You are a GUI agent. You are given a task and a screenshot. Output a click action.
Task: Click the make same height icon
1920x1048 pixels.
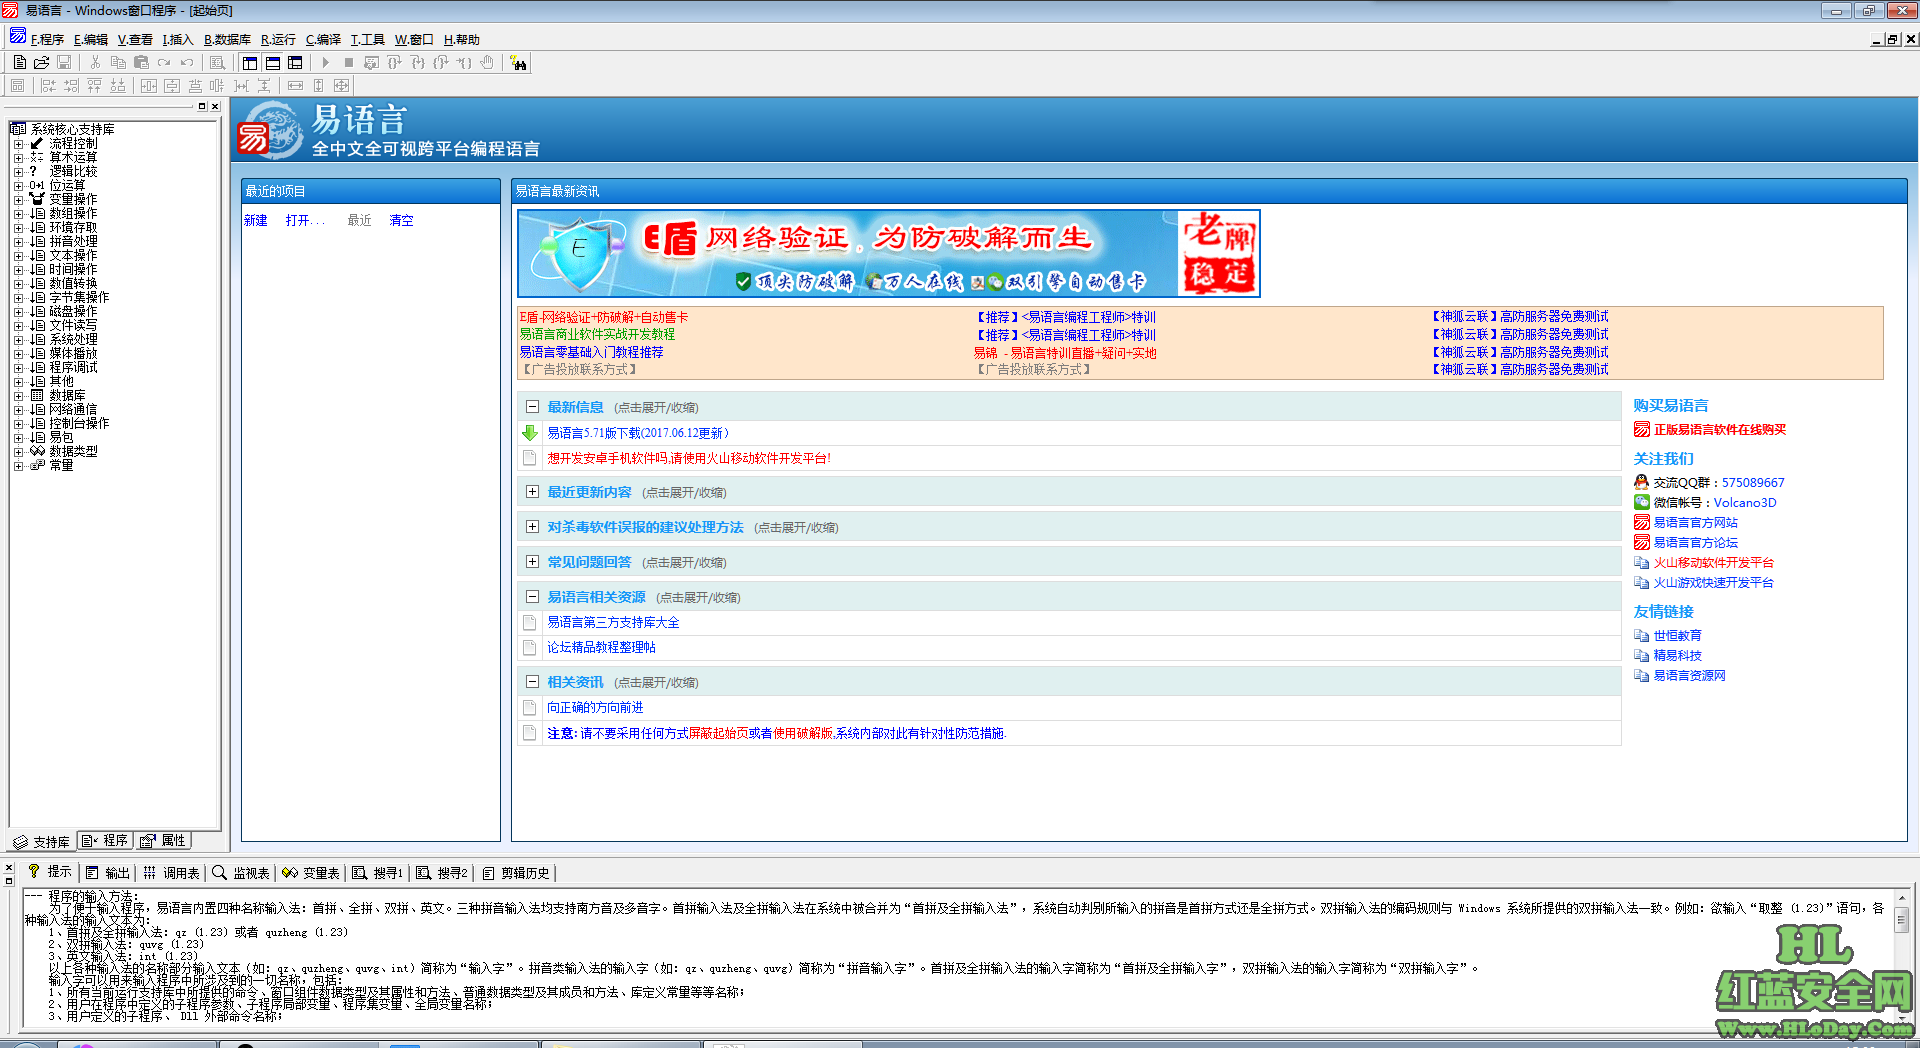pyautogui.click(x=318, y=85)
